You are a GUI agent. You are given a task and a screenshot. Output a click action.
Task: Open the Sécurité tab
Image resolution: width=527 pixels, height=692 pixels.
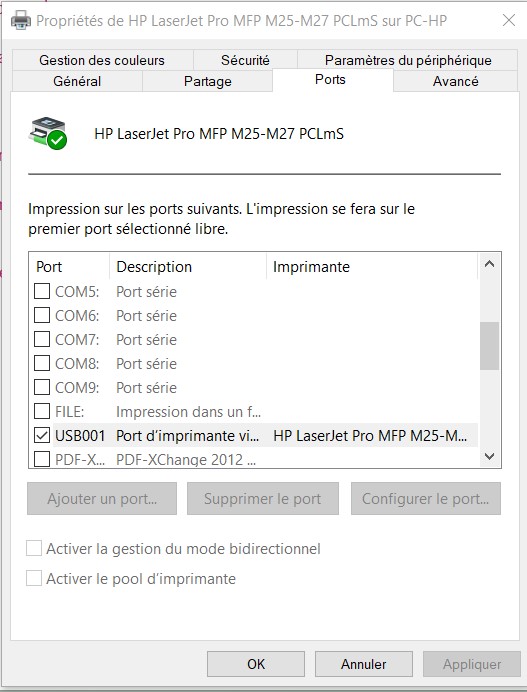point(245,60)
